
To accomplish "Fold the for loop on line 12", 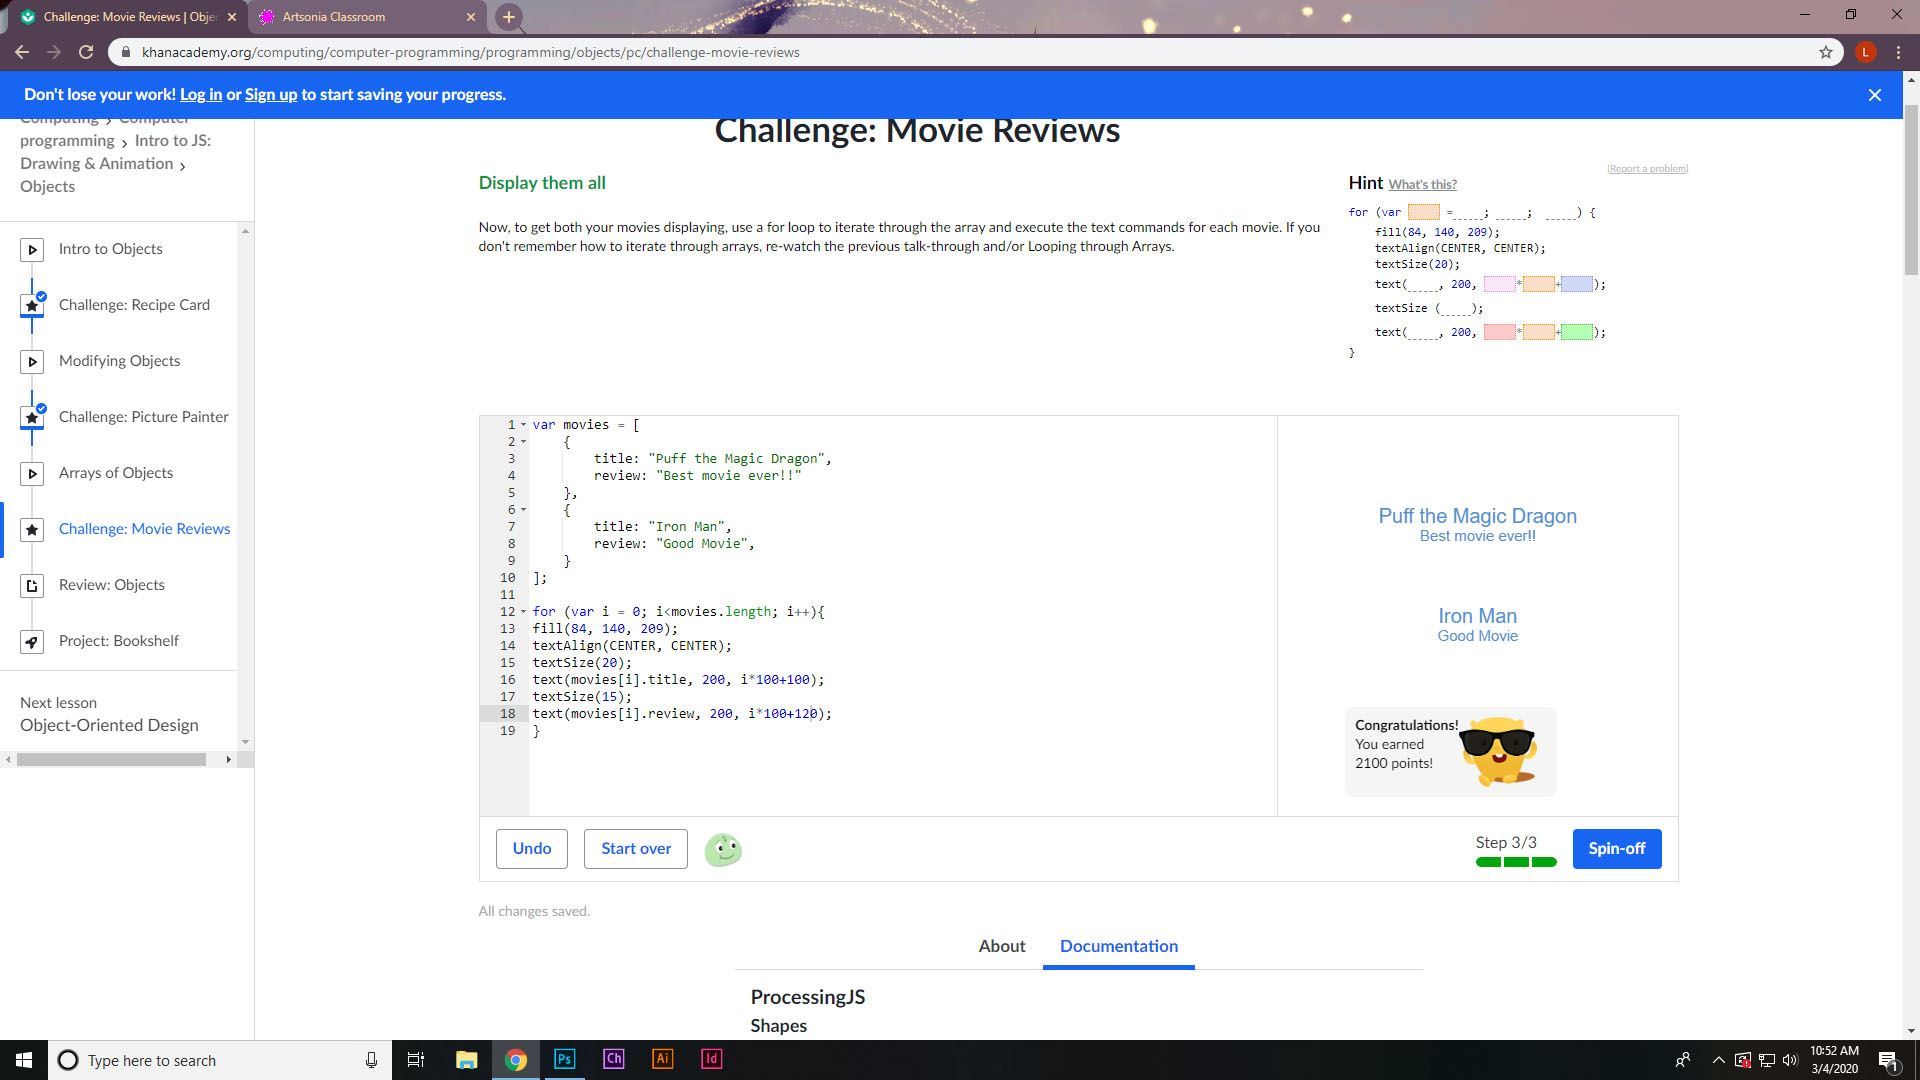I will [x=523, y=612].
